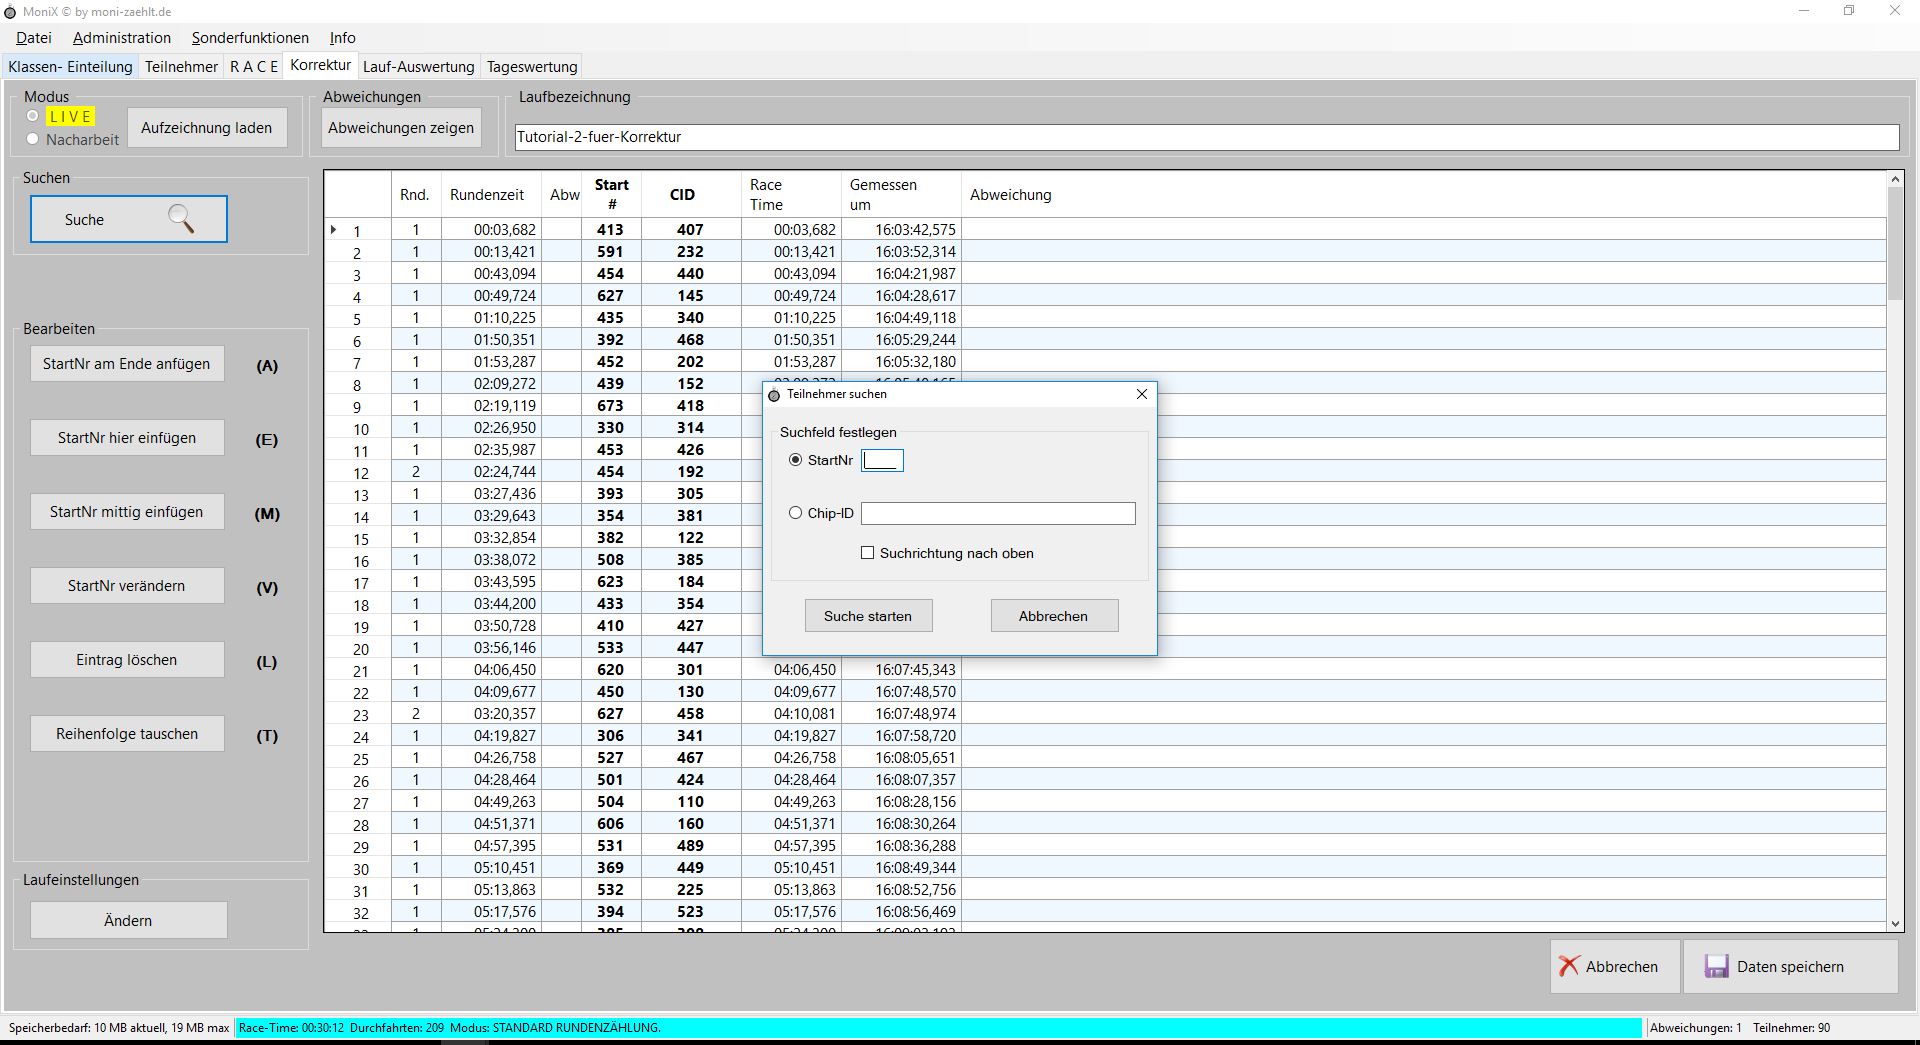The height and width of the screenshot is (1045, 1920).
Task: Click CID cell 523 in row 32
Action: pyautogui.click(x=690, y=912)
